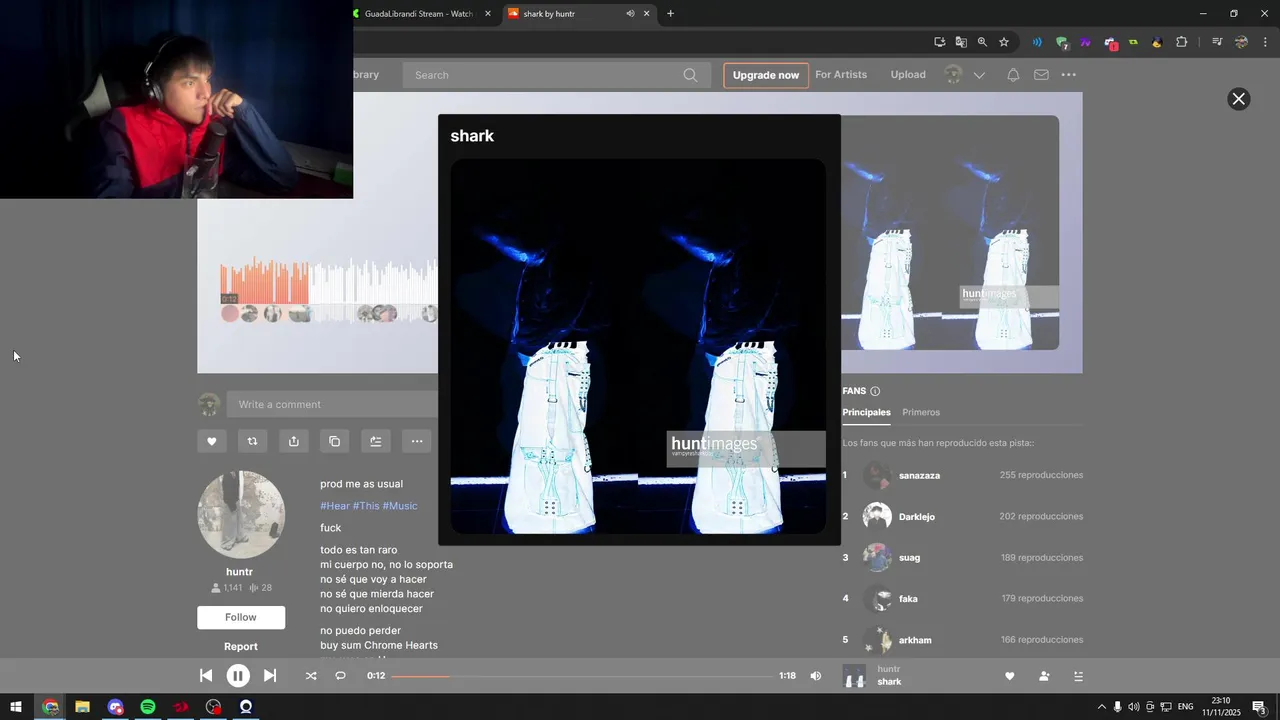Open the For Artists page

point(841,75)
